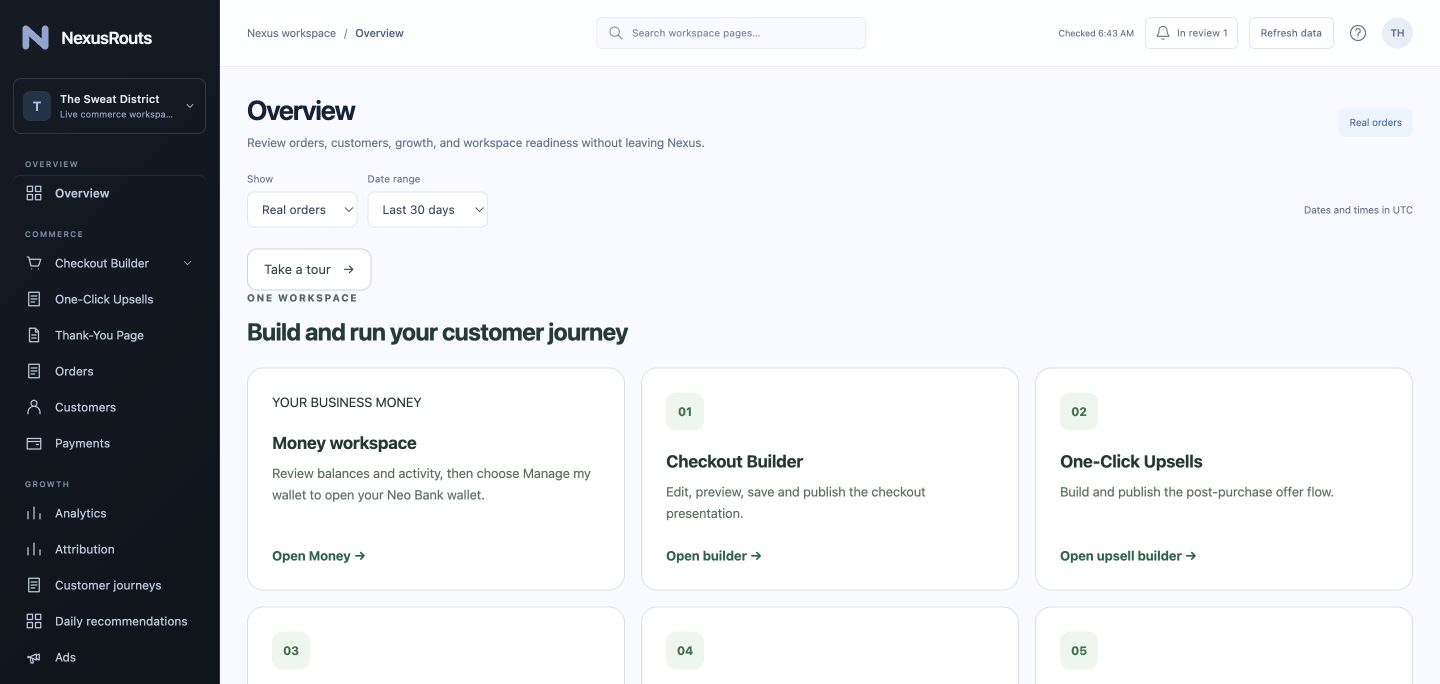Click the Orders list icon
Screen dimensions: 1440x684
[x=34, y=371]
